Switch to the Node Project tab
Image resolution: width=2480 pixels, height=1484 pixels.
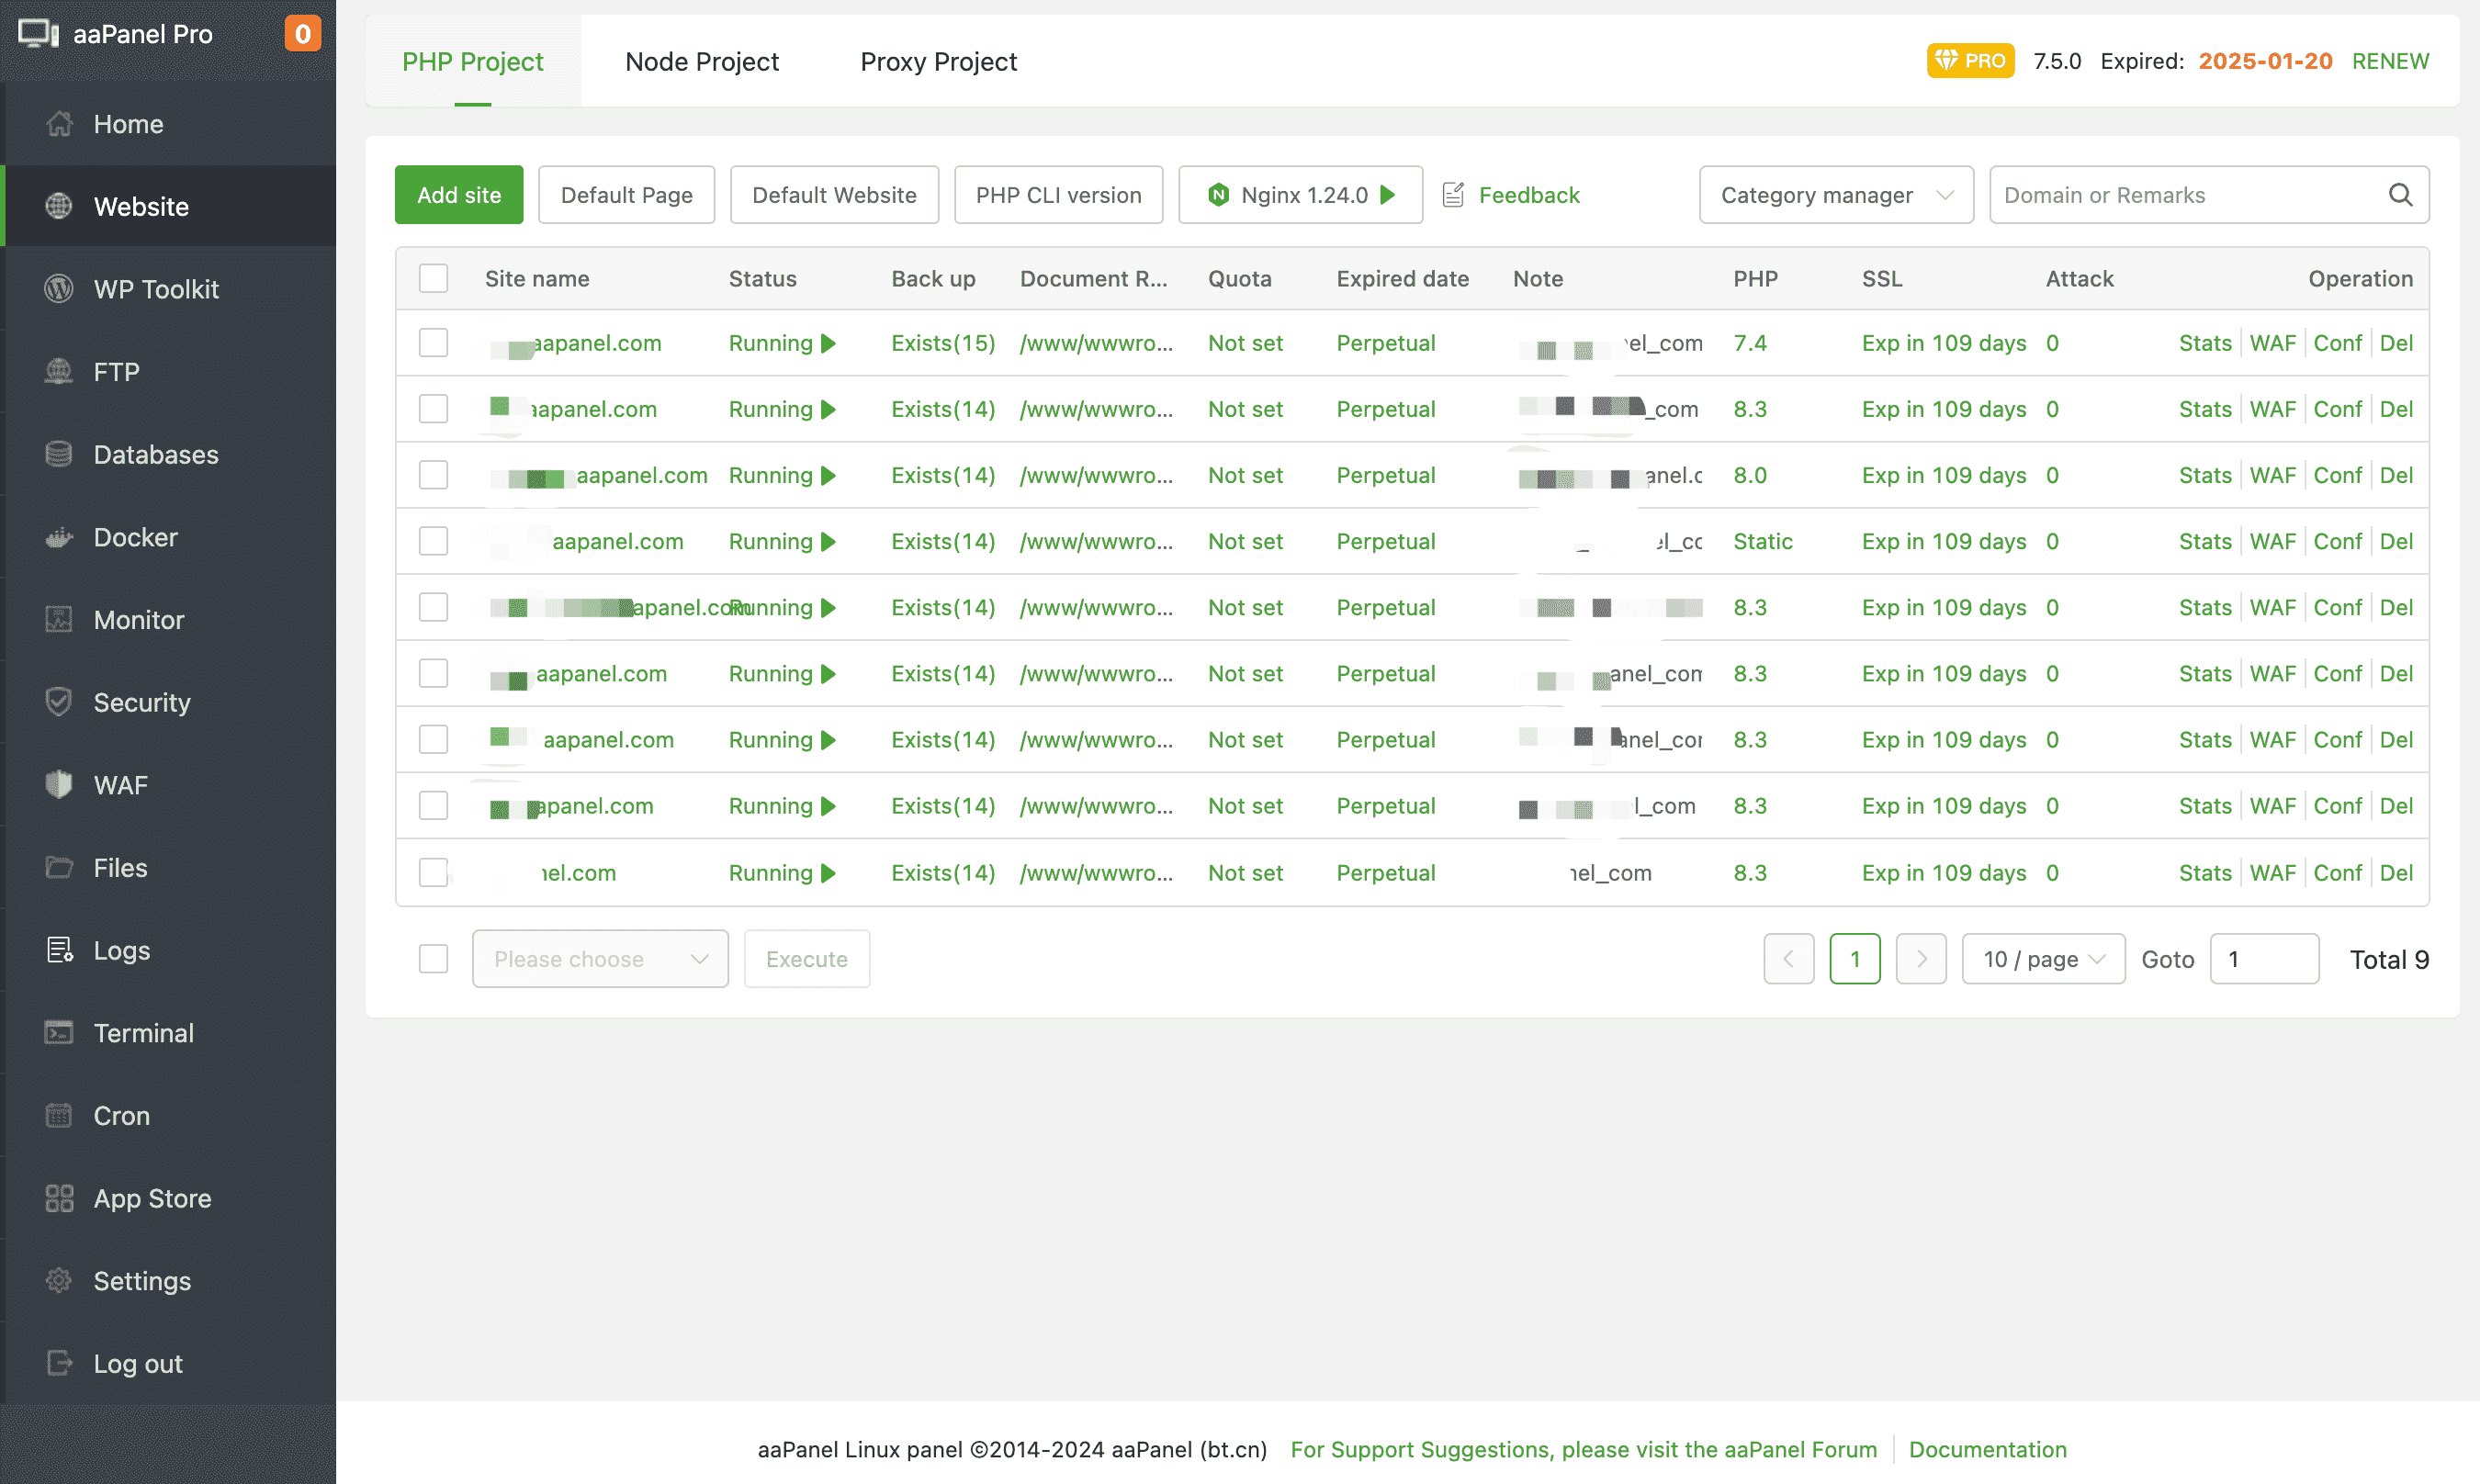coord(701,62)
